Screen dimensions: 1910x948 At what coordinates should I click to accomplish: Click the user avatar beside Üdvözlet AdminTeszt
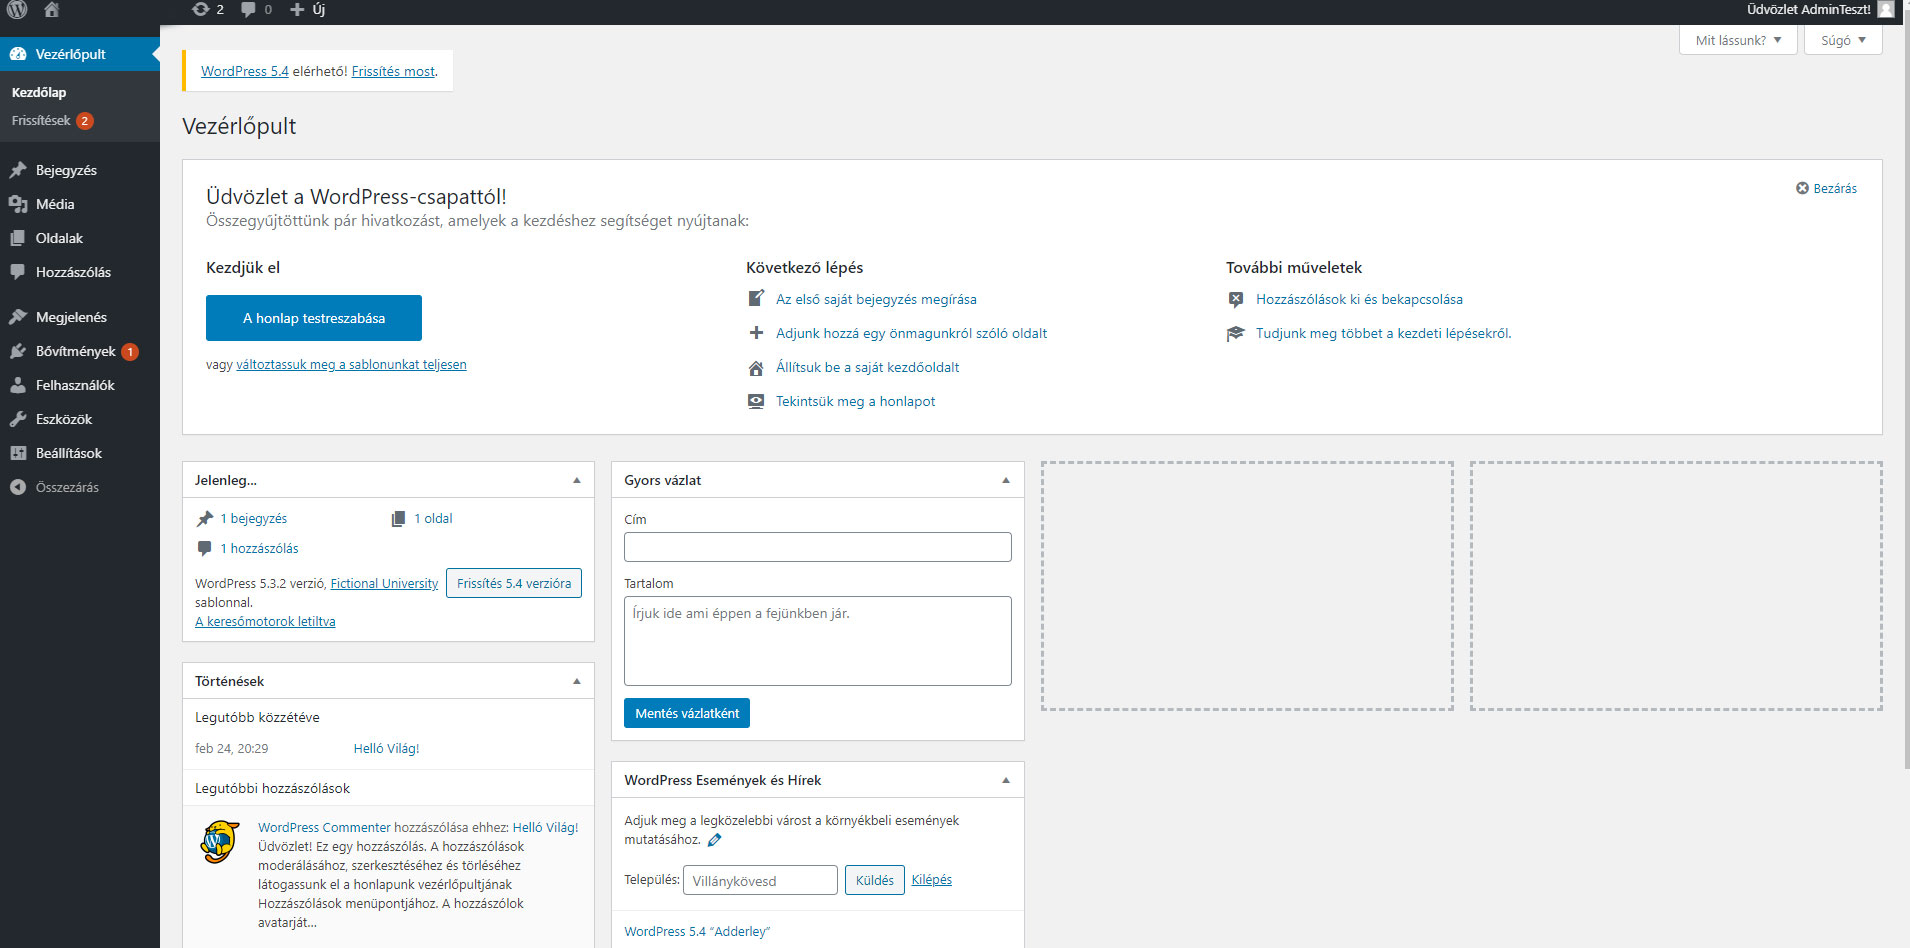point(1886,9)
